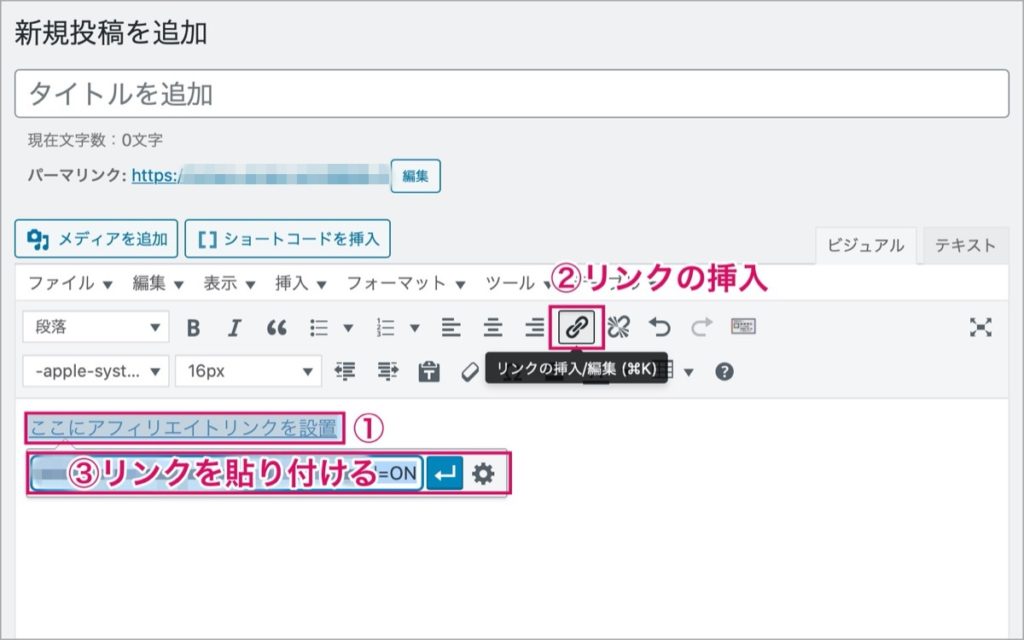Image resolution: width=1024 pixels, height=640 pixels.
Task: Open the 段落 paragraph format dropdown
Action: point(96,327)
